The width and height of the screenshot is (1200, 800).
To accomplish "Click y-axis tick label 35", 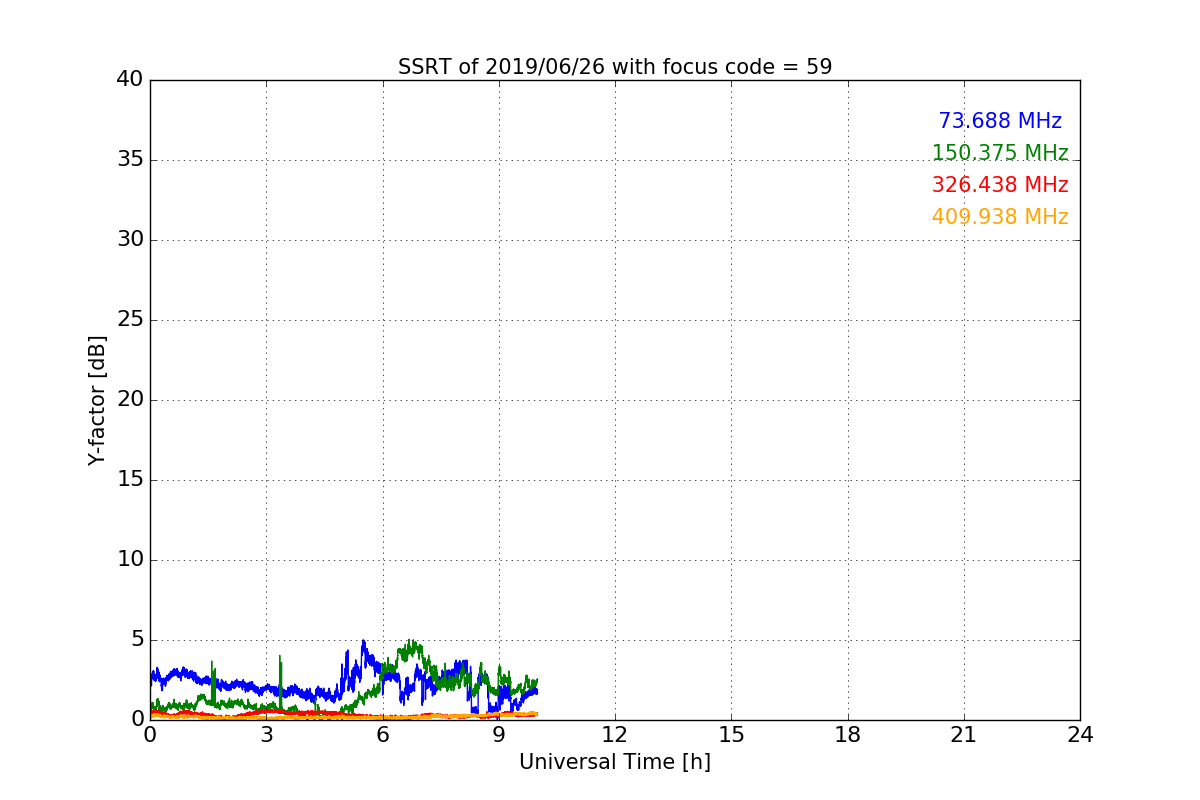I will click(x=130, y=160).
